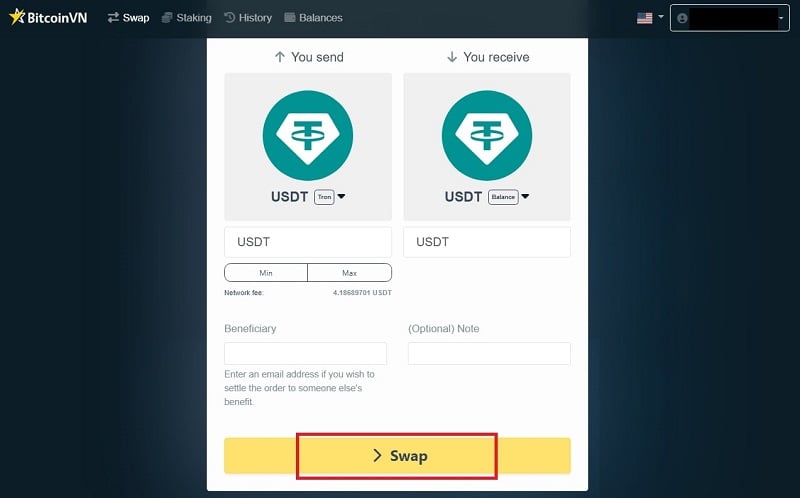Screen dimensions: 800x498
Task: Click the Staking coins icon
Action: pos(167,17)
